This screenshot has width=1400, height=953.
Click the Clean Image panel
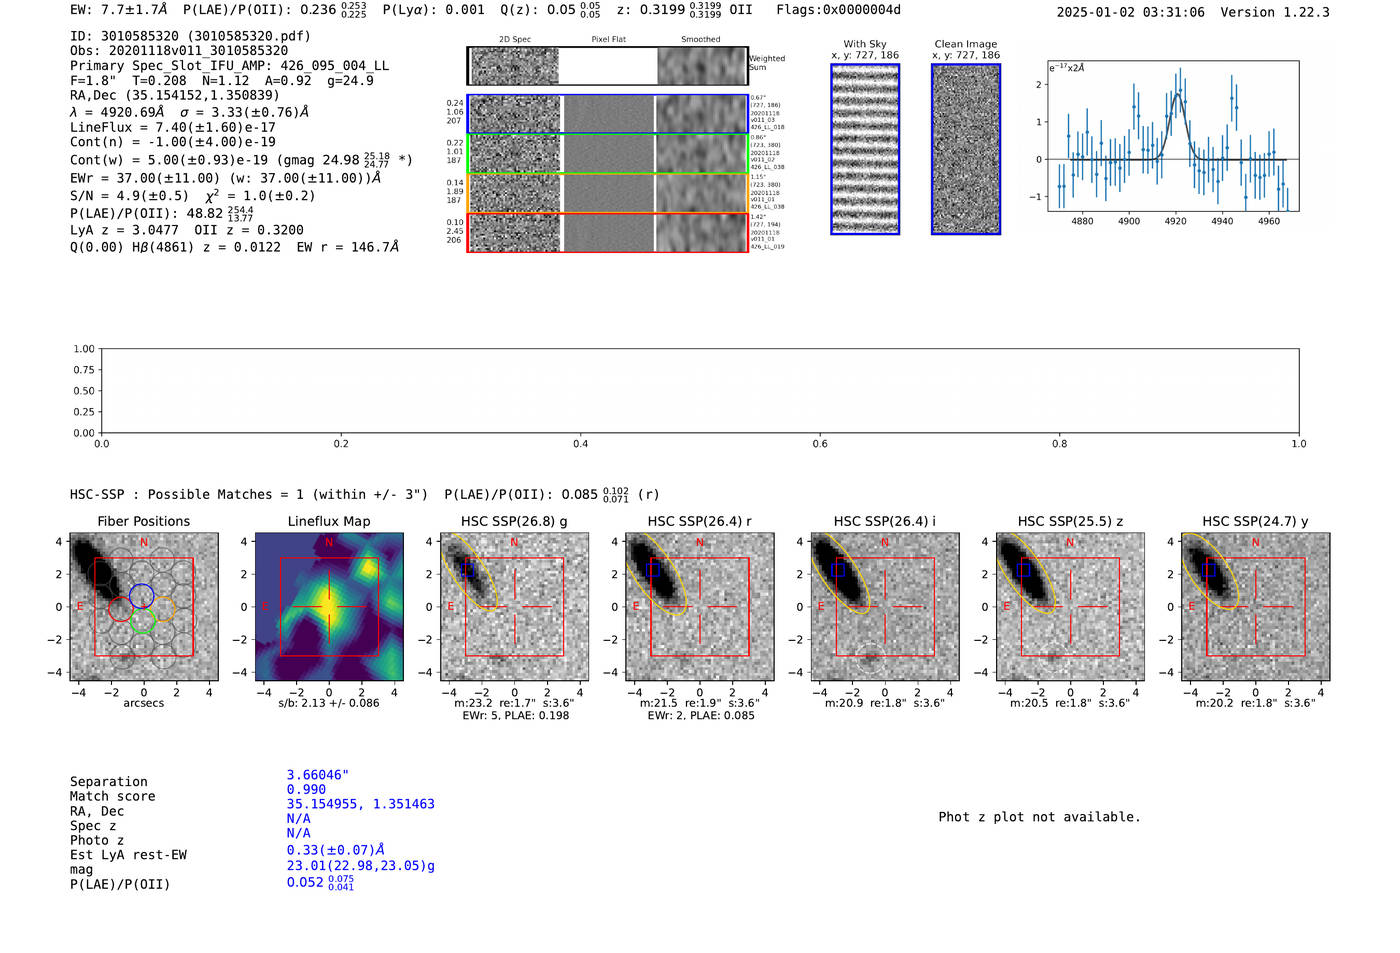coord(966,149)
